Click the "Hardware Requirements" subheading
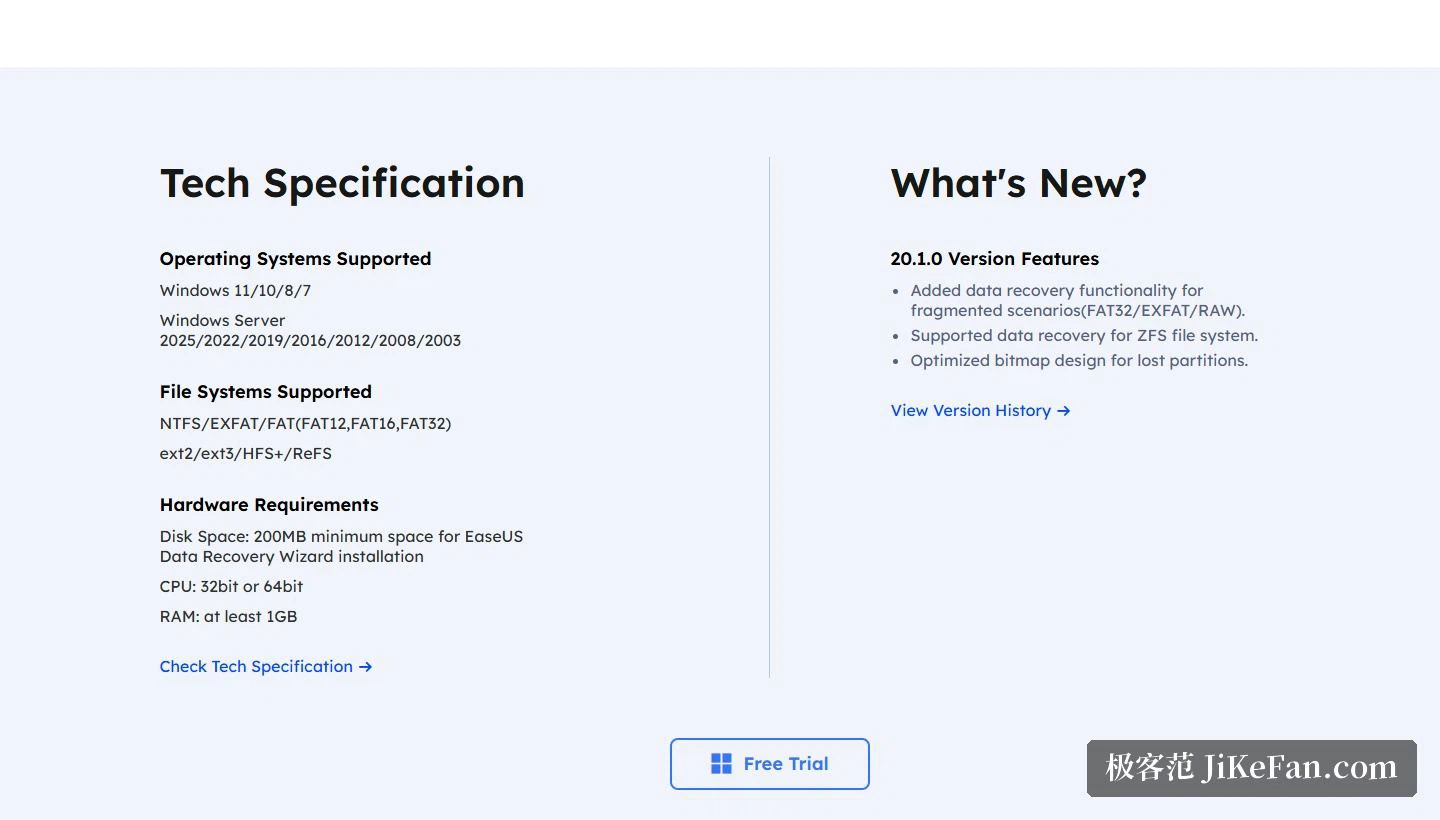1440x820 pixels. click(x=269, y=505)
